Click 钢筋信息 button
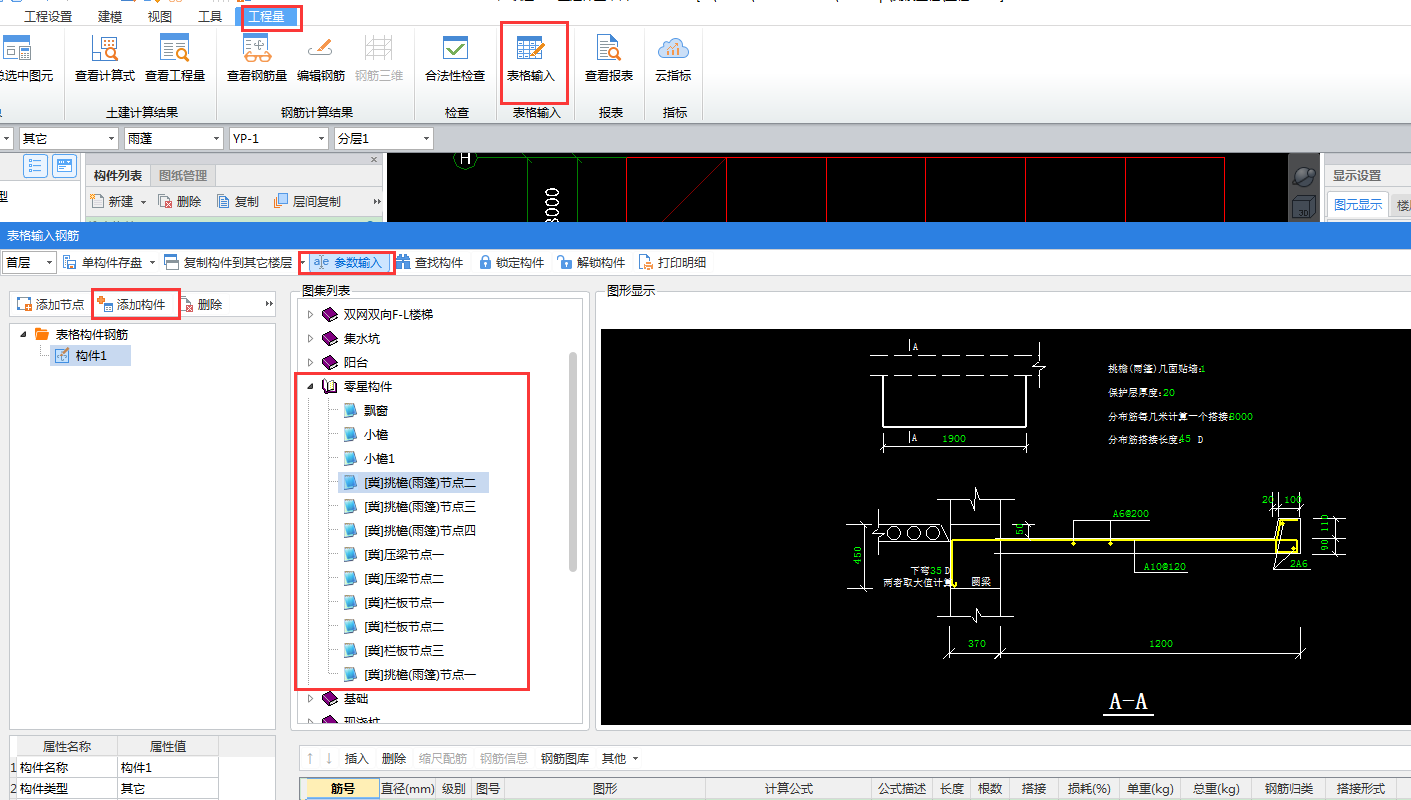The height and width of the screenshot is (800, 1411). 504,758
